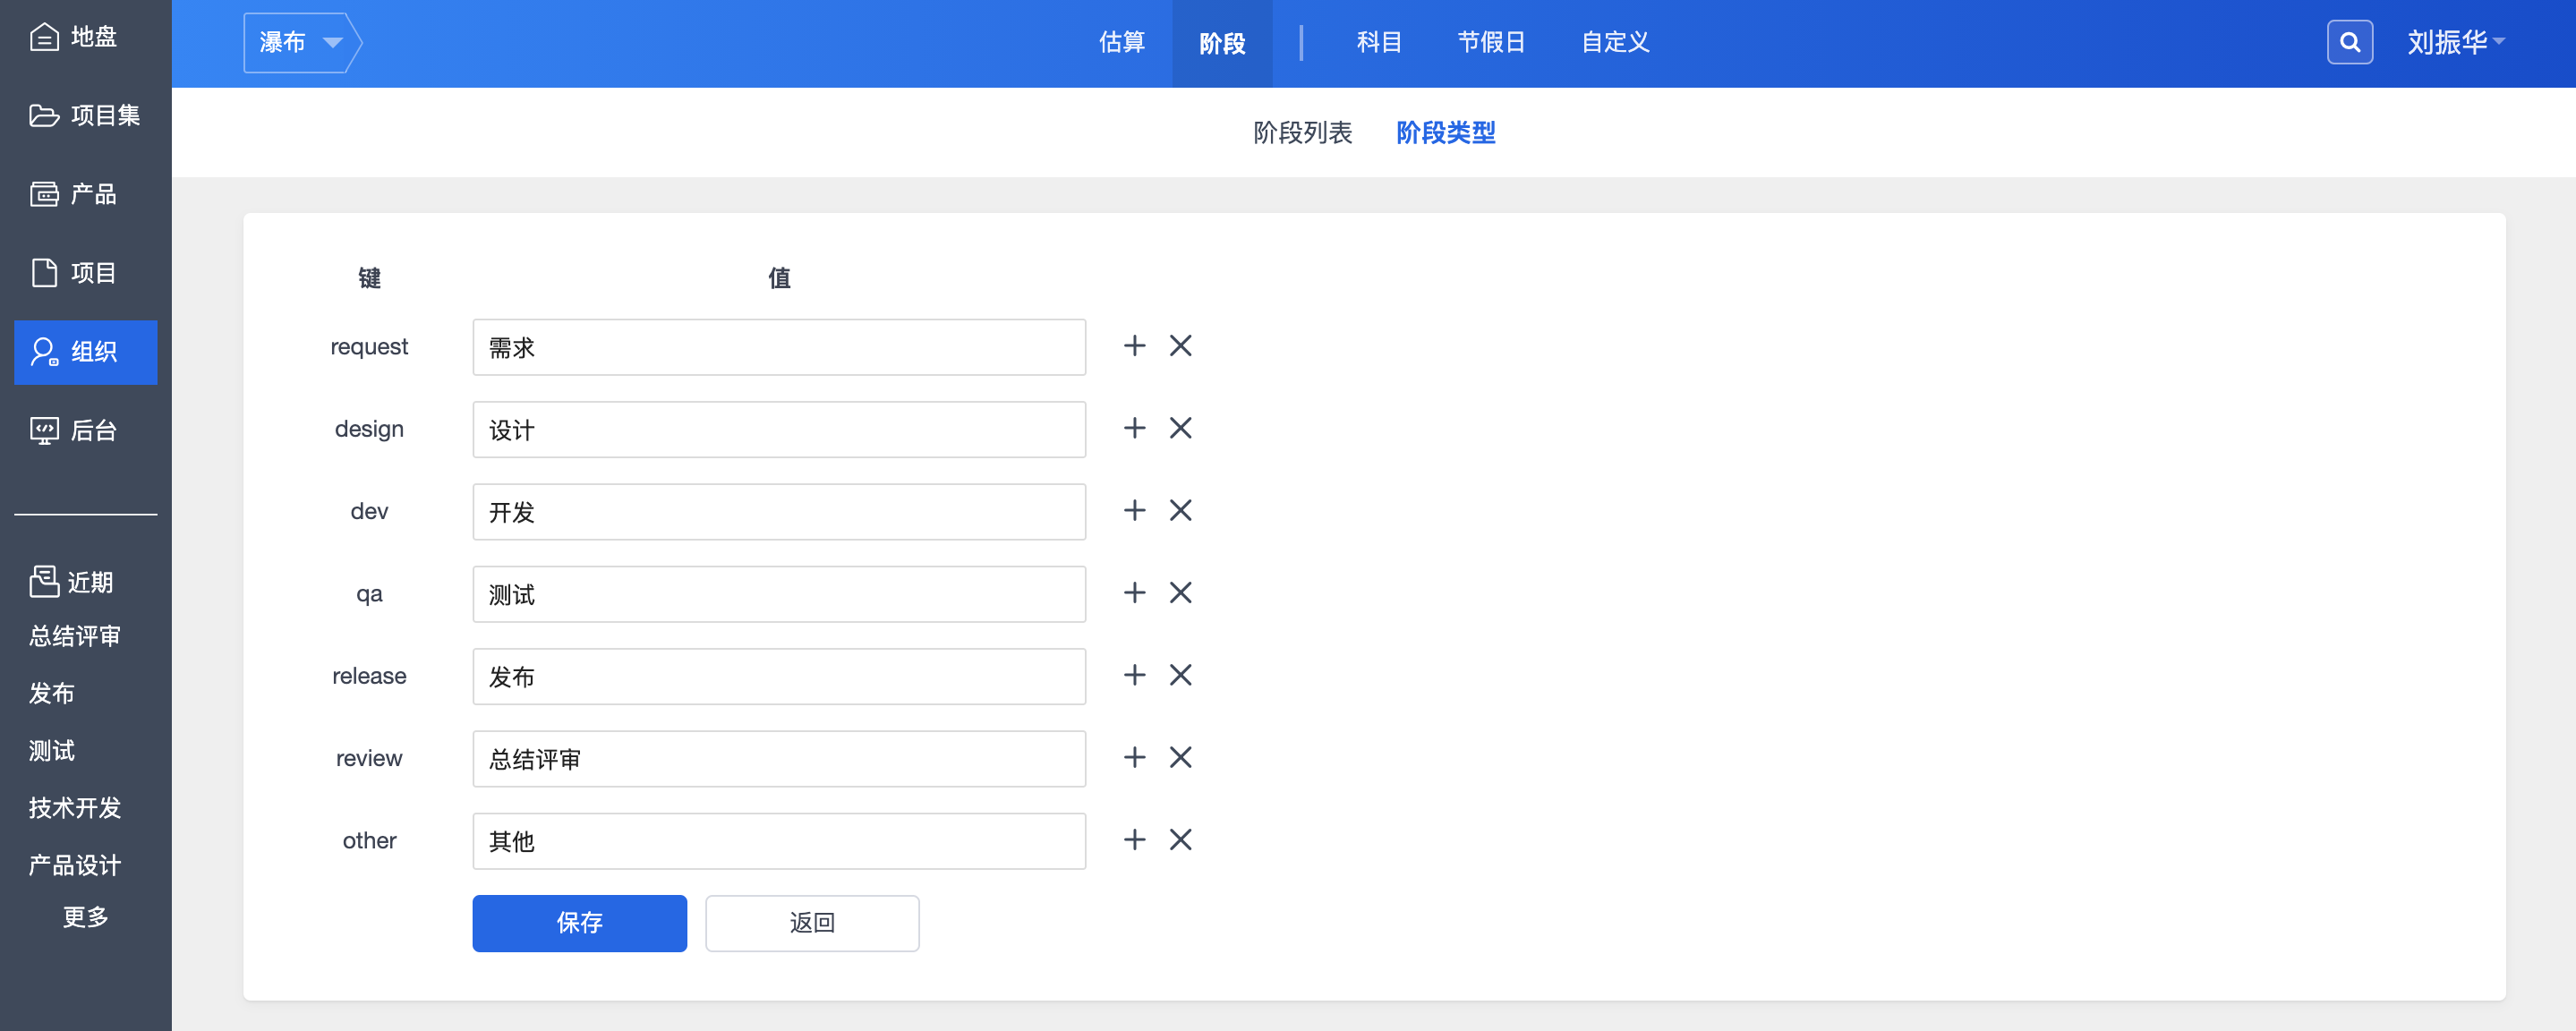Open recent item 技术开发 in sidebar
2576x1031 pixels.
pos(75,808)
